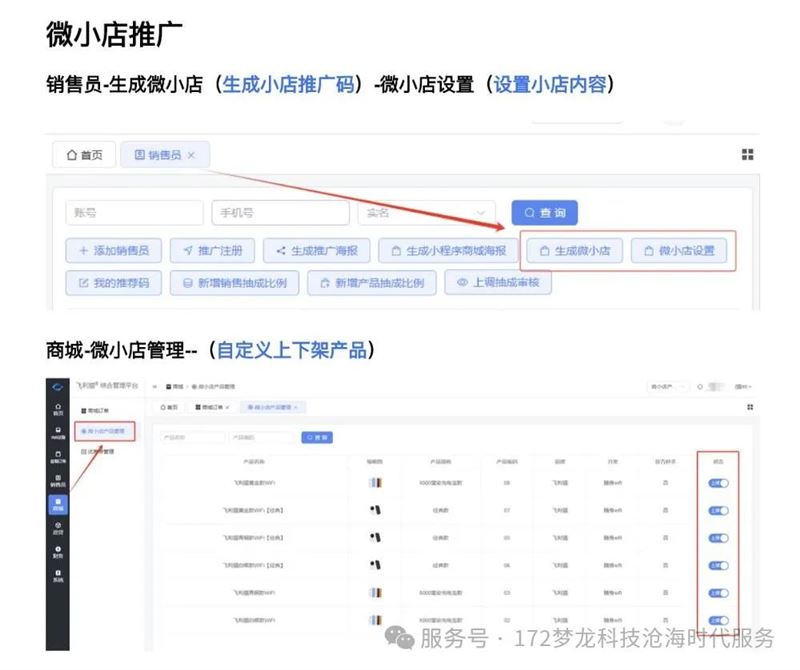Click the 财务 icon in the dark sidebar

57,552
